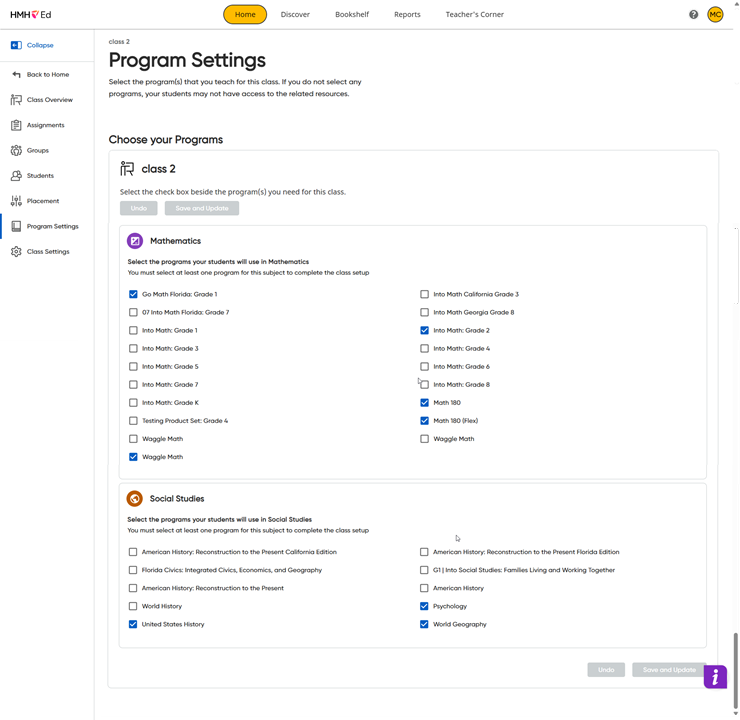Click the Collapse sidebar icon

(x=16, y=45)
